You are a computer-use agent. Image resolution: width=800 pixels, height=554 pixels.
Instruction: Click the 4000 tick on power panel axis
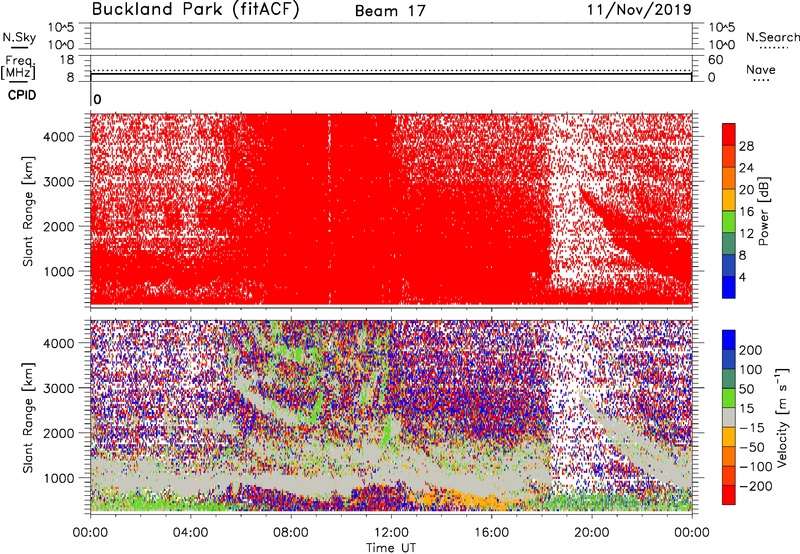(59, 137)
